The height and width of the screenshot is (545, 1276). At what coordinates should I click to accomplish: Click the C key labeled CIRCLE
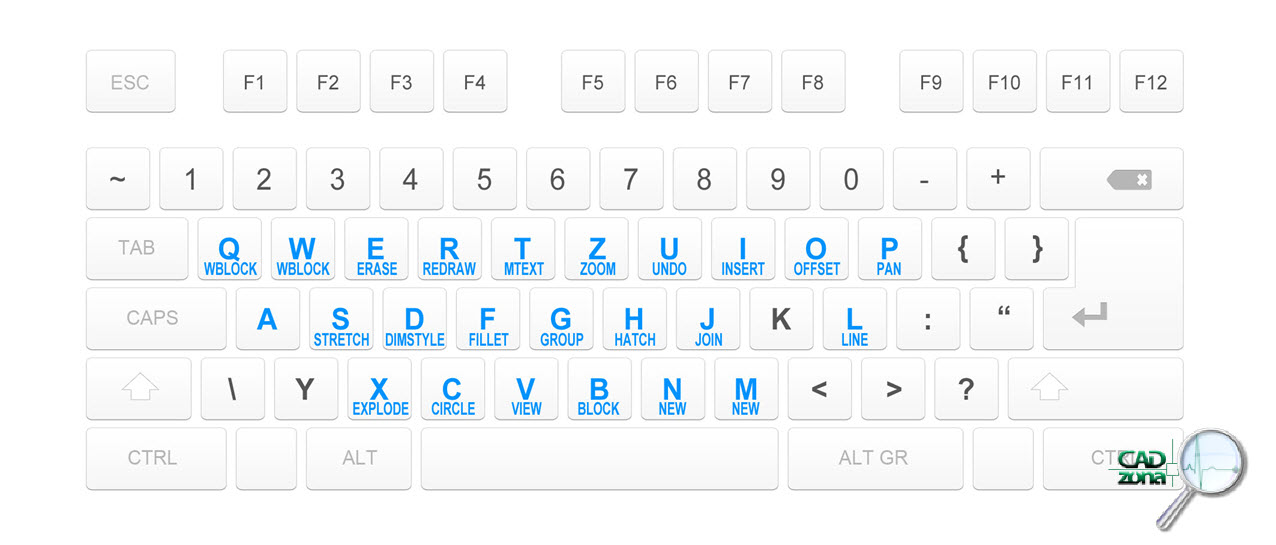pos(452,389)
